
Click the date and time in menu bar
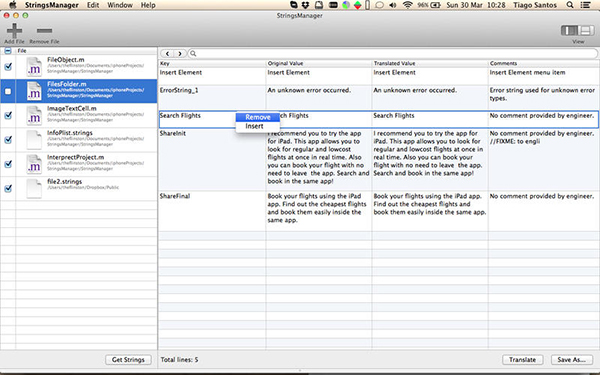click(x=476, y=5)
